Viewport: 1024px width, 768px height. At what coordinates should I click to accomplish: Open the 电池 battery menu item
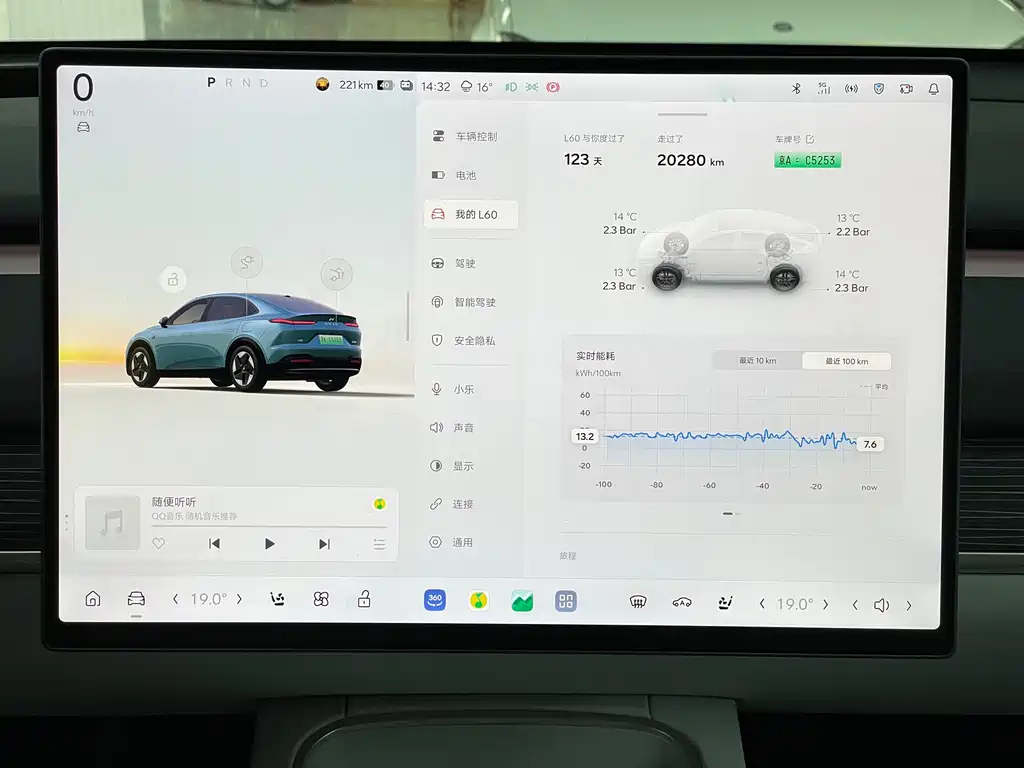tap(466, 175)
